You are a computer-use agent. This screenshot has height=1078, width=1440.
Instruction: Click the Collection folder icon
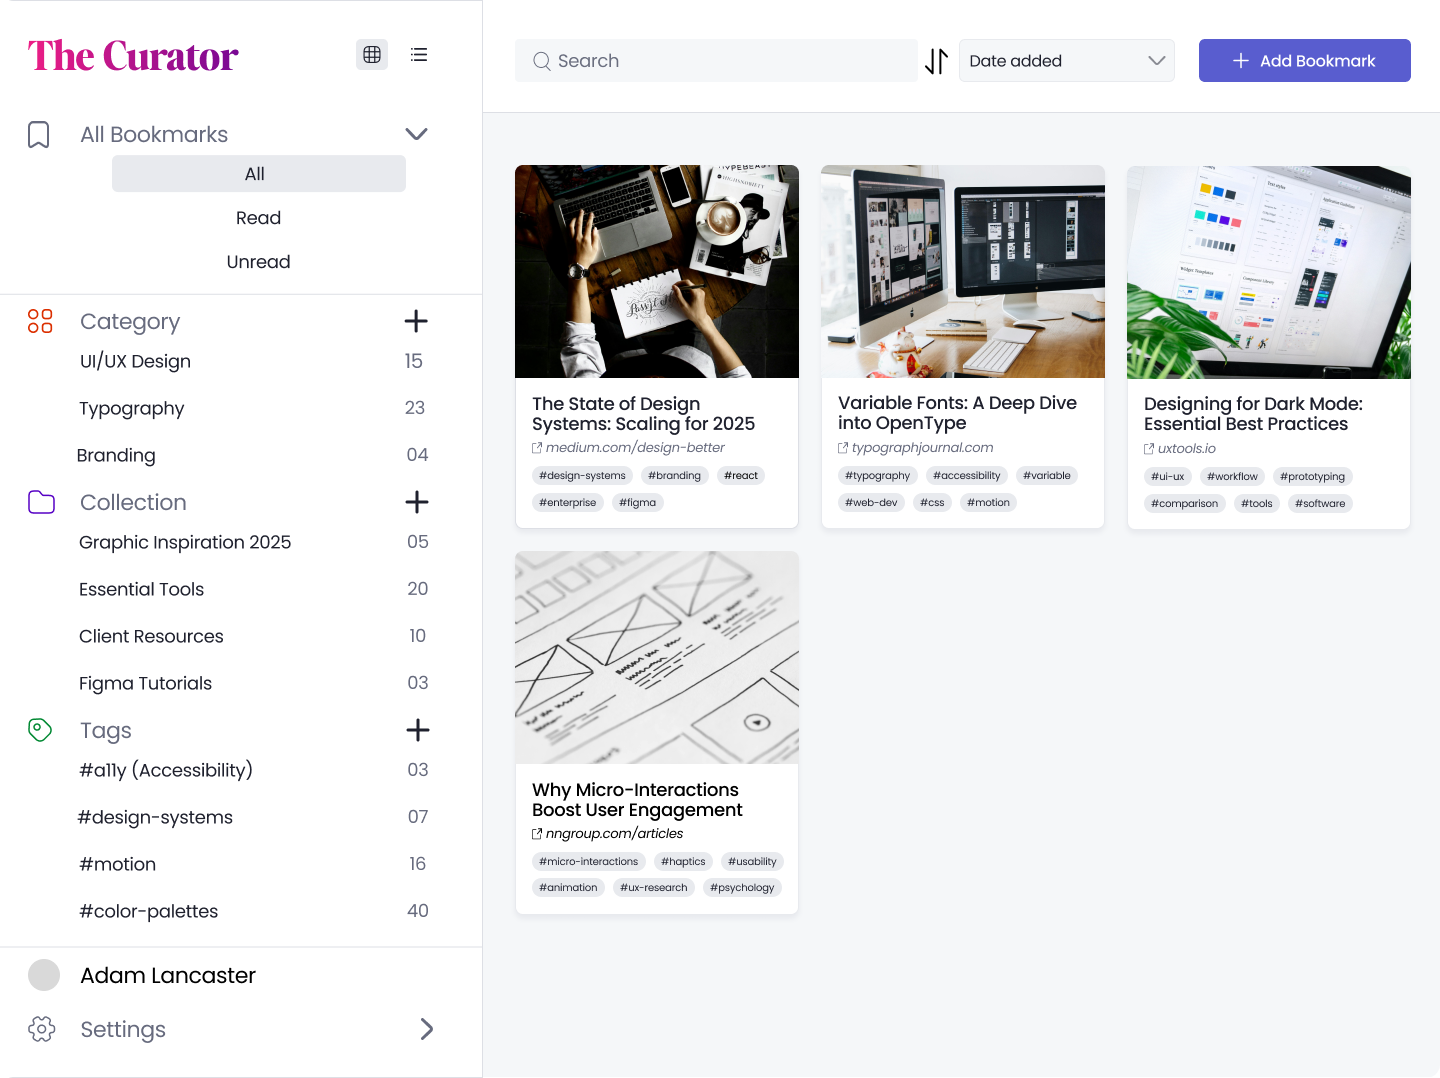pos(41,502)
